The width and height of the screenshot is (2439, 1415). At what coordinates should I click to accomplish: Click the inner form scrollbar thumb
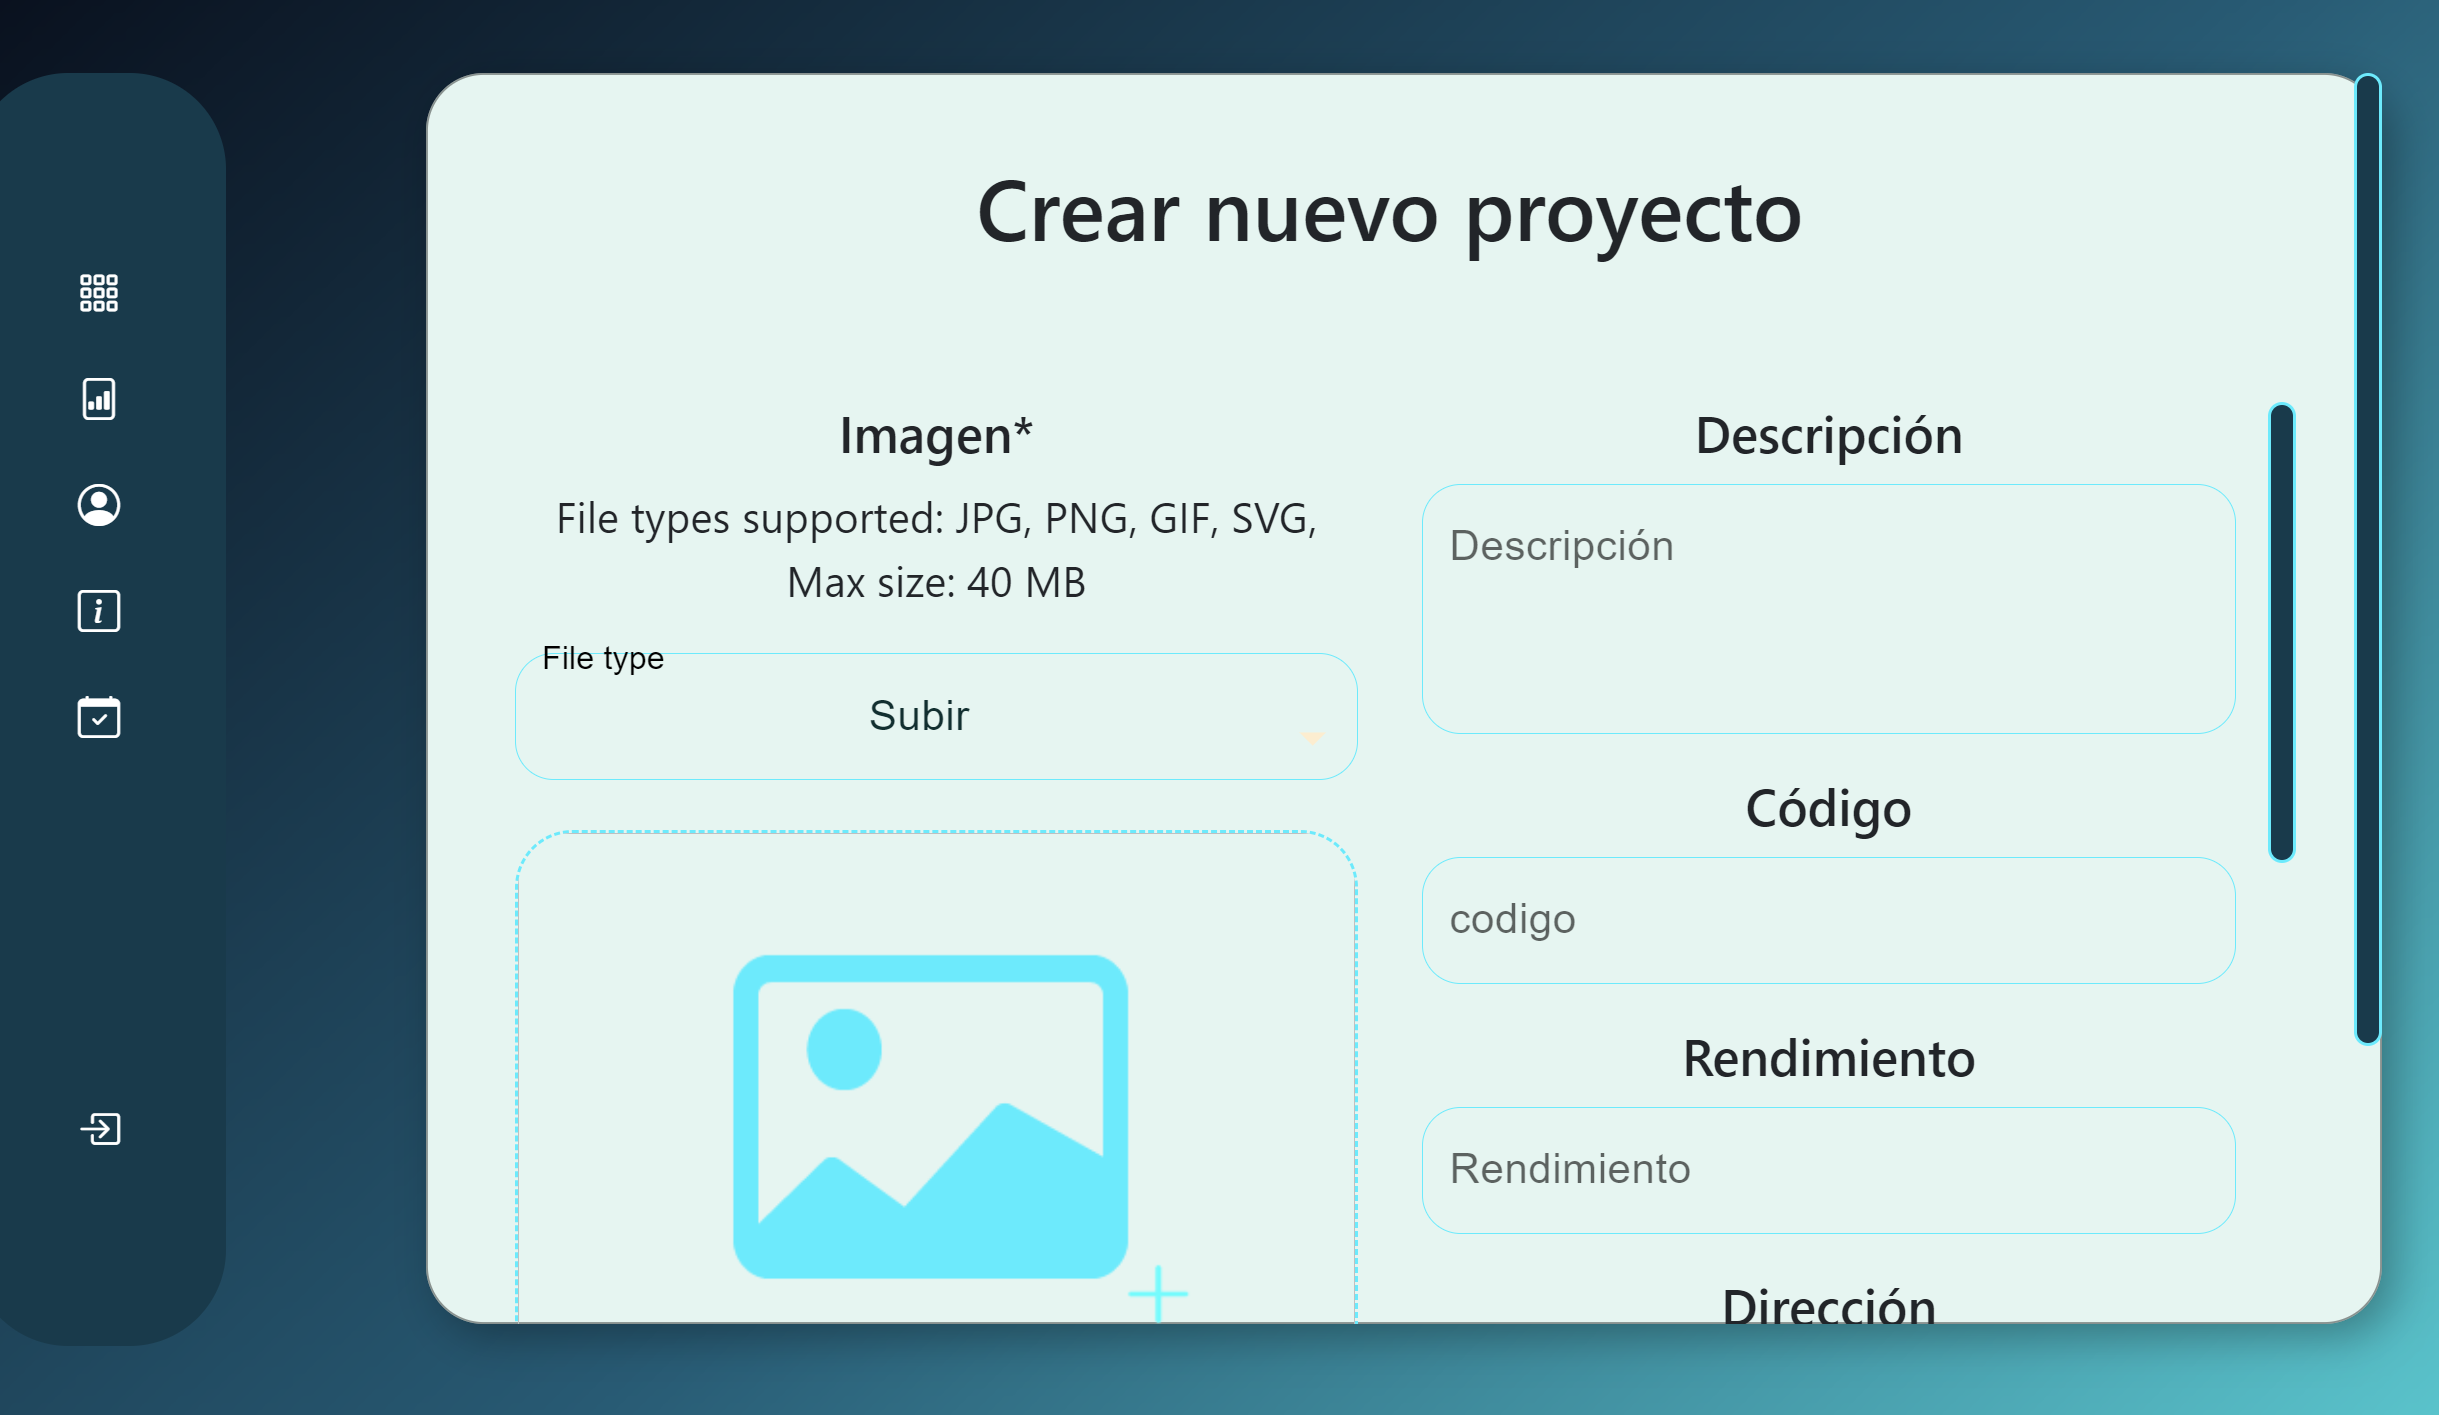pos(2281,632)
